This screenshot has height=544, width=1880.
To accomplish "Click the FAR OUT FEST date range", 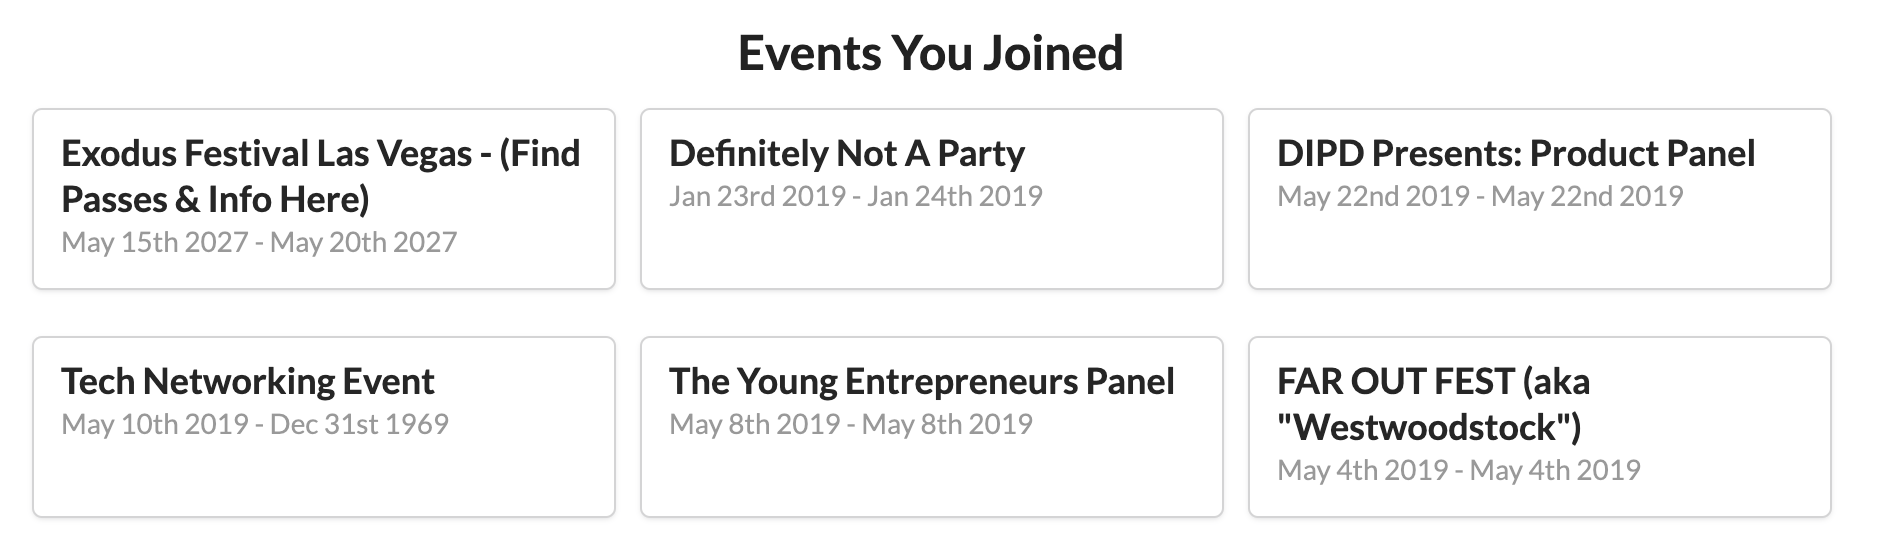I will point(1458,471).
